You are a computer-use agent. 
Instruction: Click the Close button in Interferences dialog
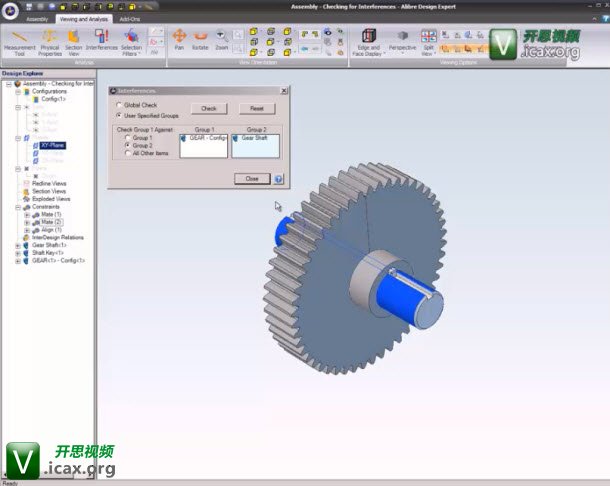252,179
